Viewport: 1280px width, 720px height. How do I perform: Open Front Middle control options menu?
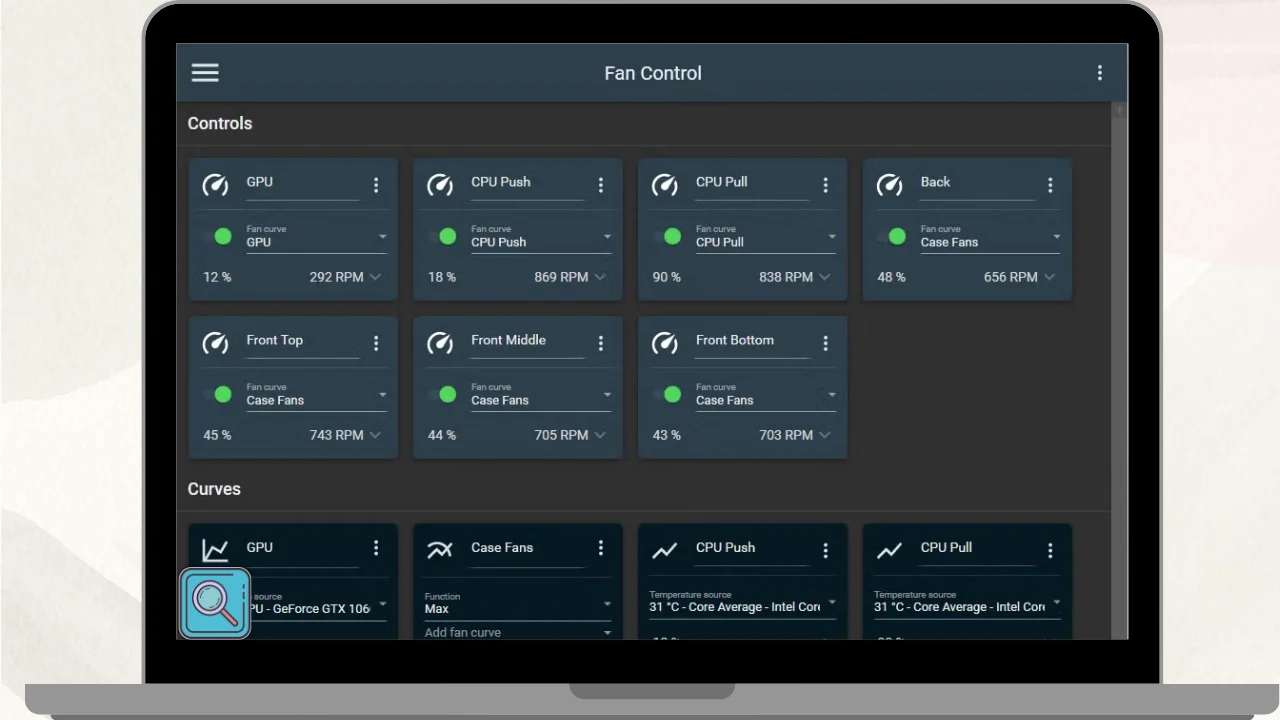(600, 343)
